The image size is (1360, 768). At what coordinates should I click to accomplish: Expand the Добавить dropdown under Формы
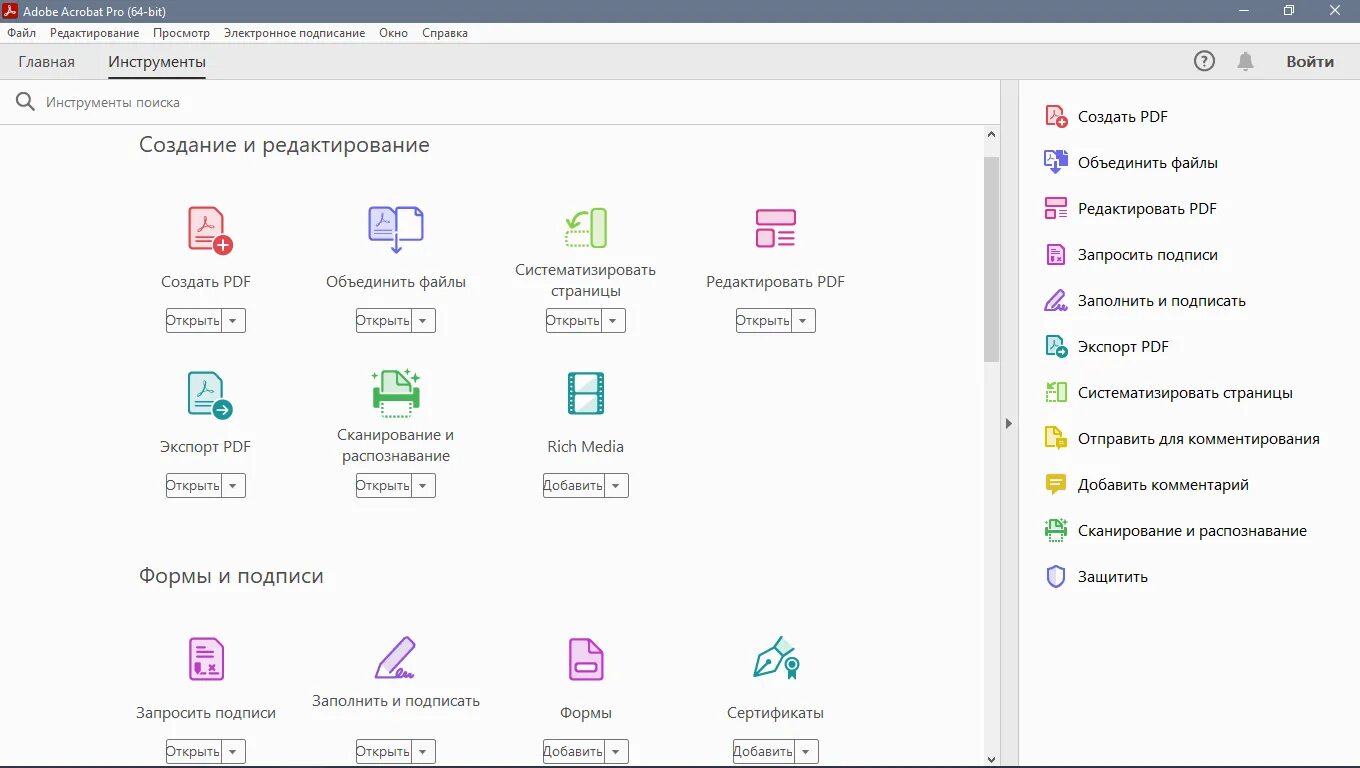(617, 751)
